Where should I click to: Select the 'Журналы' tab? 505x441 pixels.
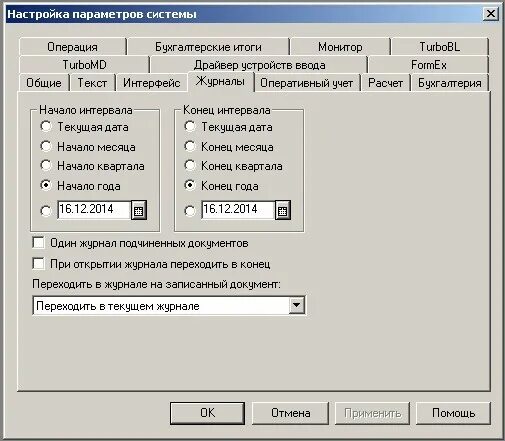tap(220, 81)
